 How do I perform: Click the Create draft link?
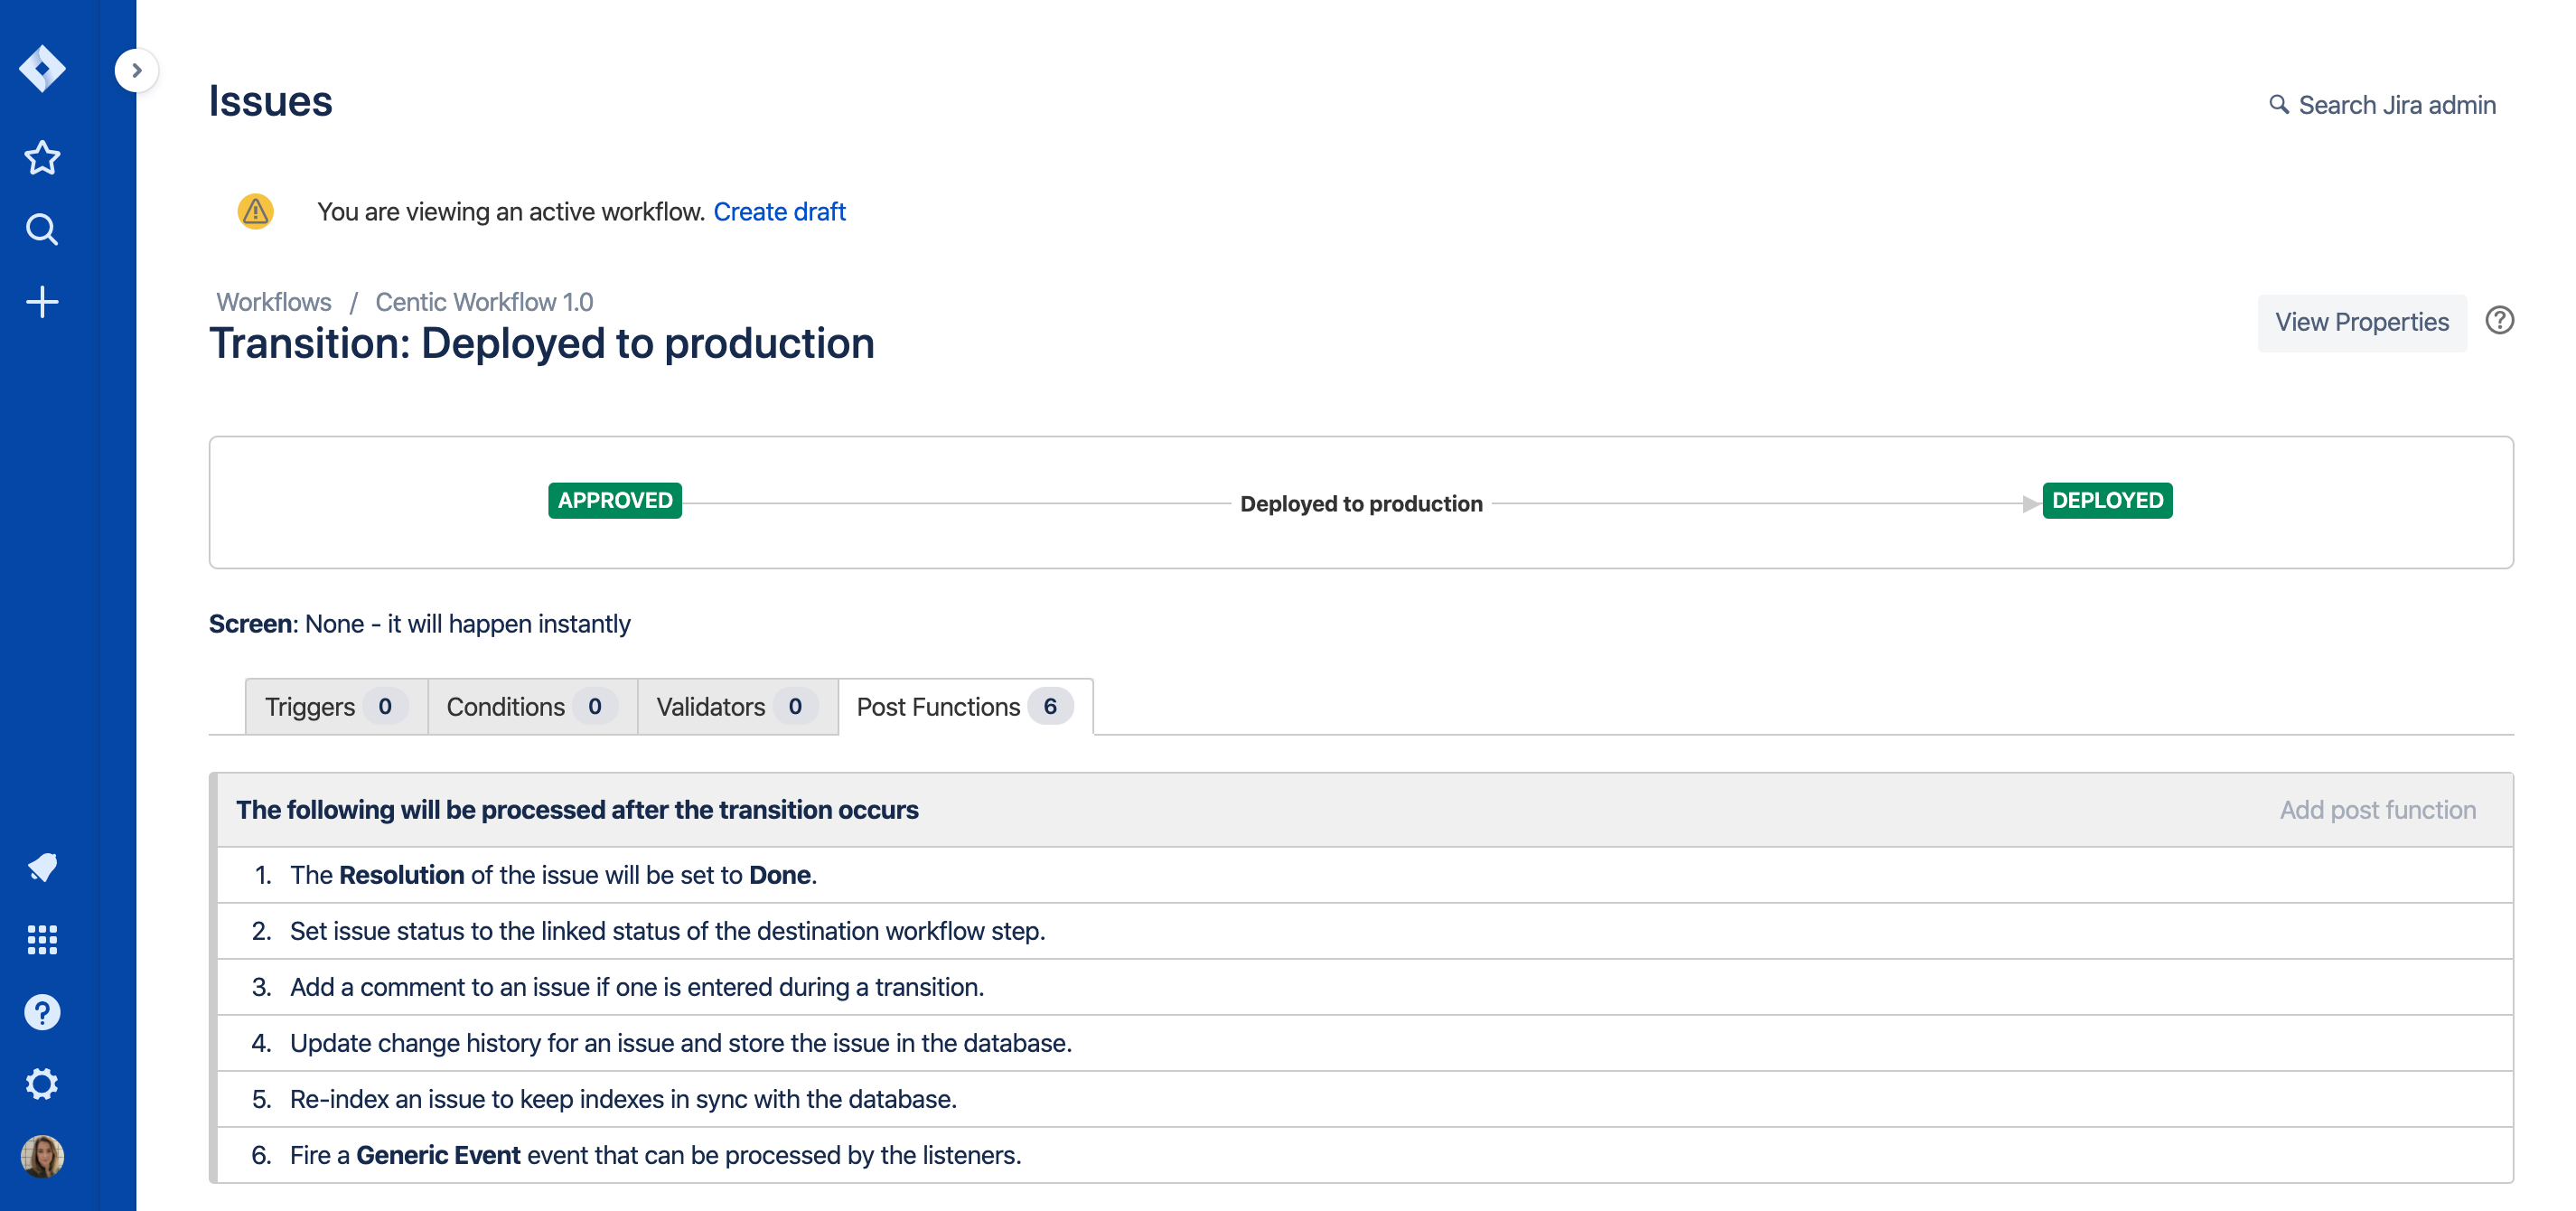[x=779, y=212]
